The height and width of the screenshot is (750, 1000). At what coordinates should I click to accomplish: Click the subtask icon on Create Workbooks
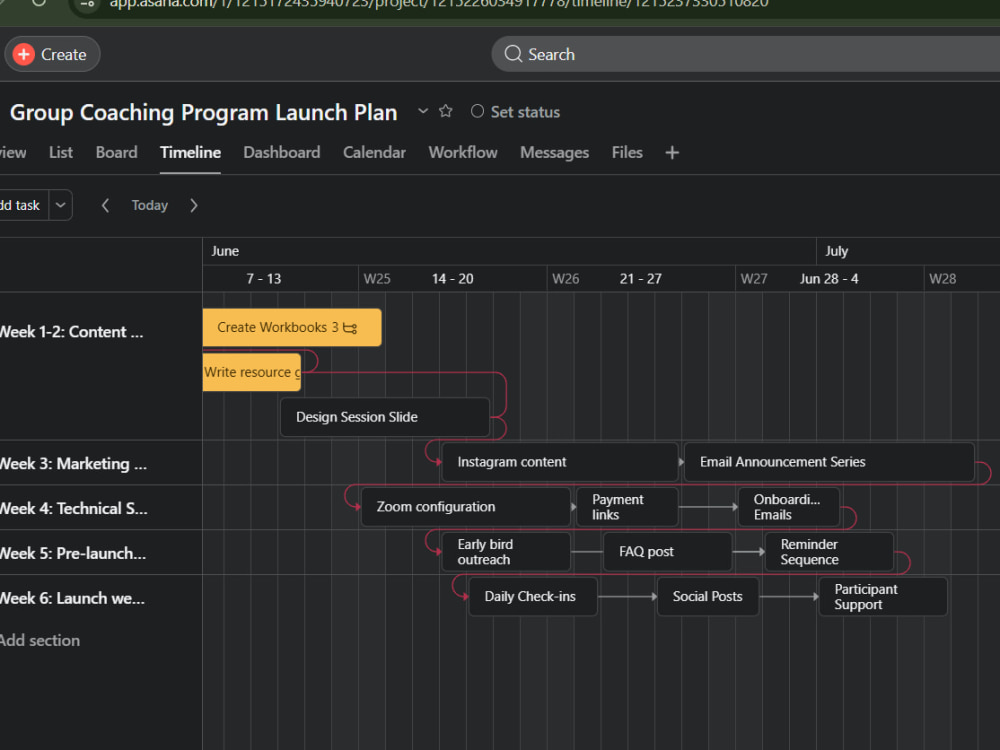point(350,328)
